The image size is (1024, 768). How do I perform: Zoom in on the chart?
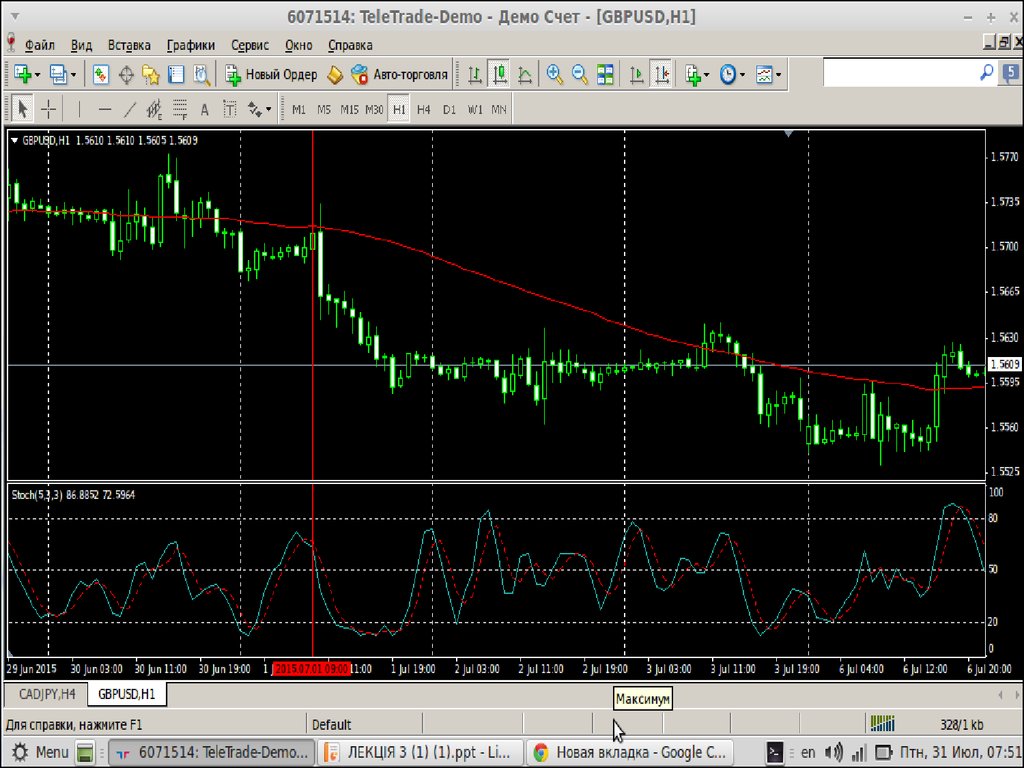point(554,74)
